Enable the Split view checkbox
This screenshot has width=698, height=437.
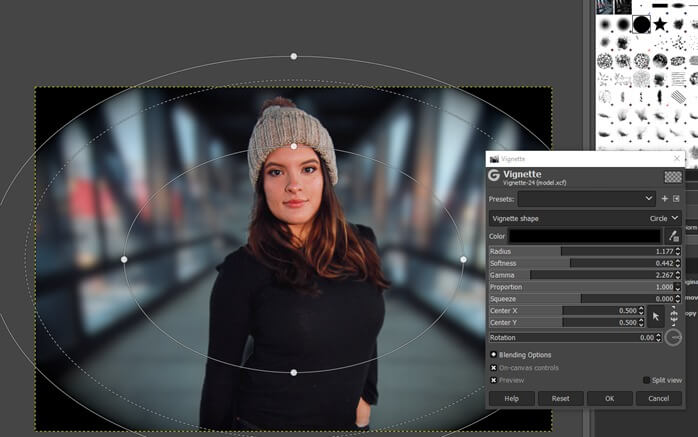pos(646,380)
